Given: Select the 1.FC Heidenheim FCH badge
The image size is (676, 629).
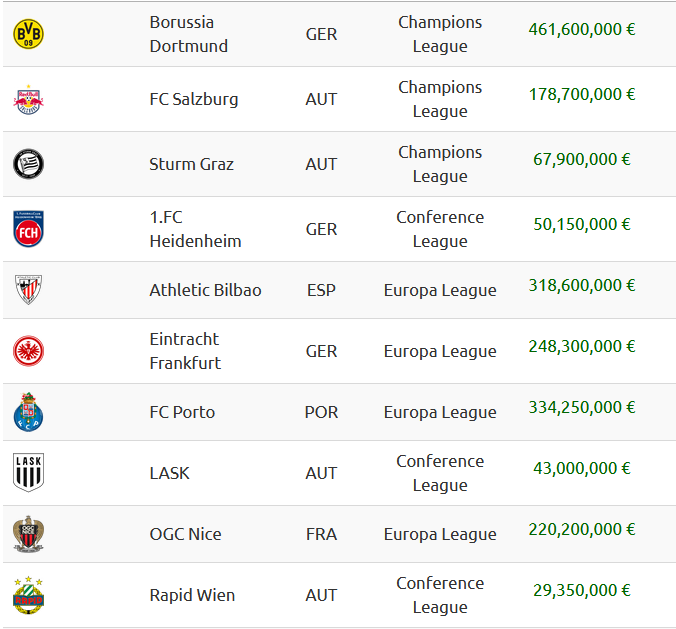Looking at the screenshot, I should 28,229.
